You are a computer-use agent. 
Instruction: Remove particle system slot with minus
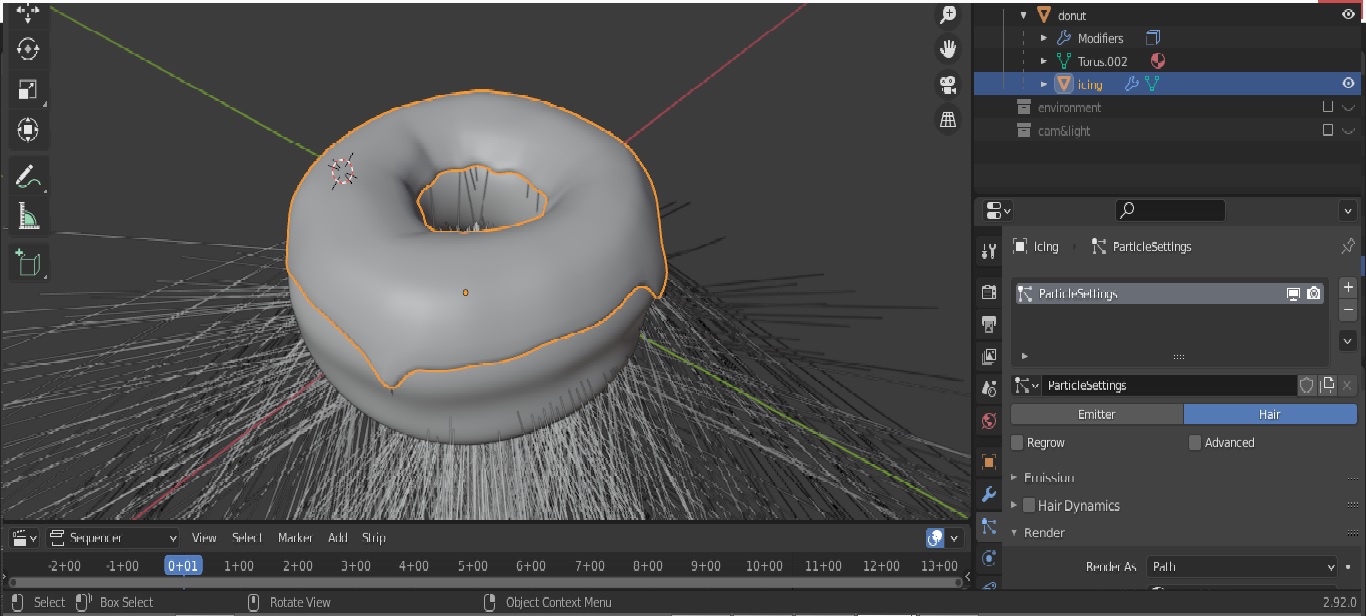tap(1347, 310)
